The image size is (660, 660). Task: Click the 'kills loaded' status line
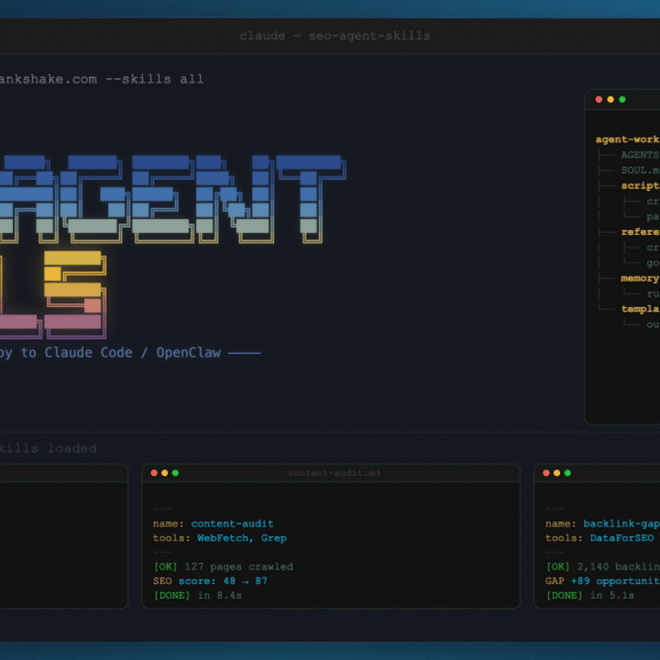coord(47,448)
